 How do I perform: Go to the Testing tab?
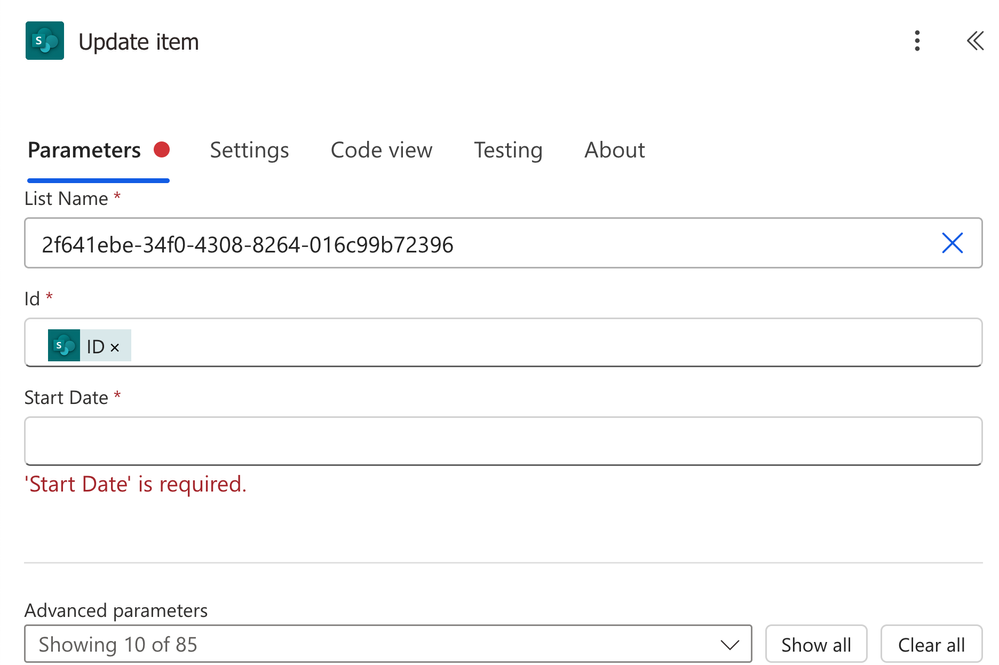(508, 150)
